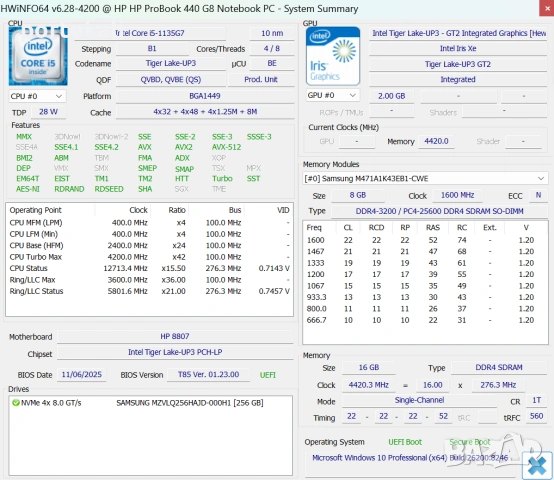
Task: Click the Intel Core i5 logo image
Action: coord(38,56)
